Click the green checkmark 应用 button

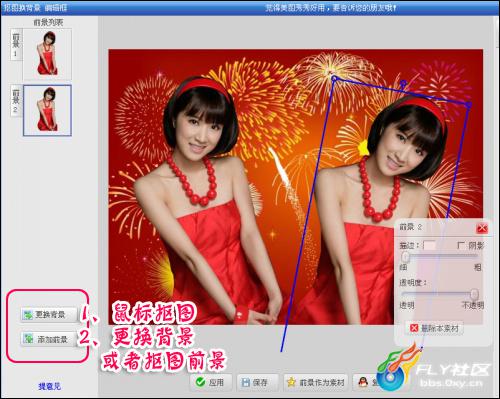(x=211, y=382)
